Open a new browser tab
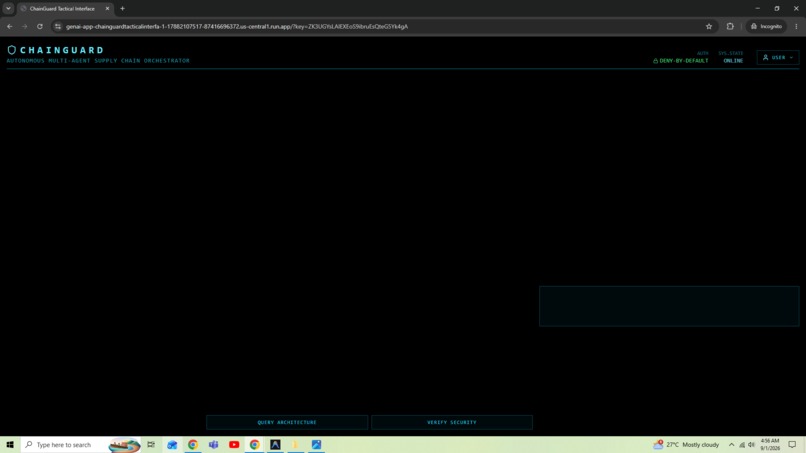The image size is (806, 453). click(x=122, y=9)
